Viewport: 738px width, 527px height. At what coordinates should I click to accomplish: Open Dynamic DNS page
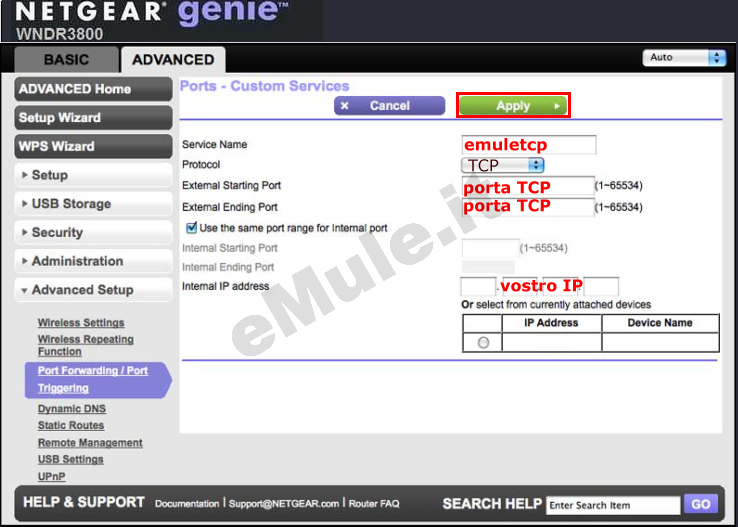point(72,408)
